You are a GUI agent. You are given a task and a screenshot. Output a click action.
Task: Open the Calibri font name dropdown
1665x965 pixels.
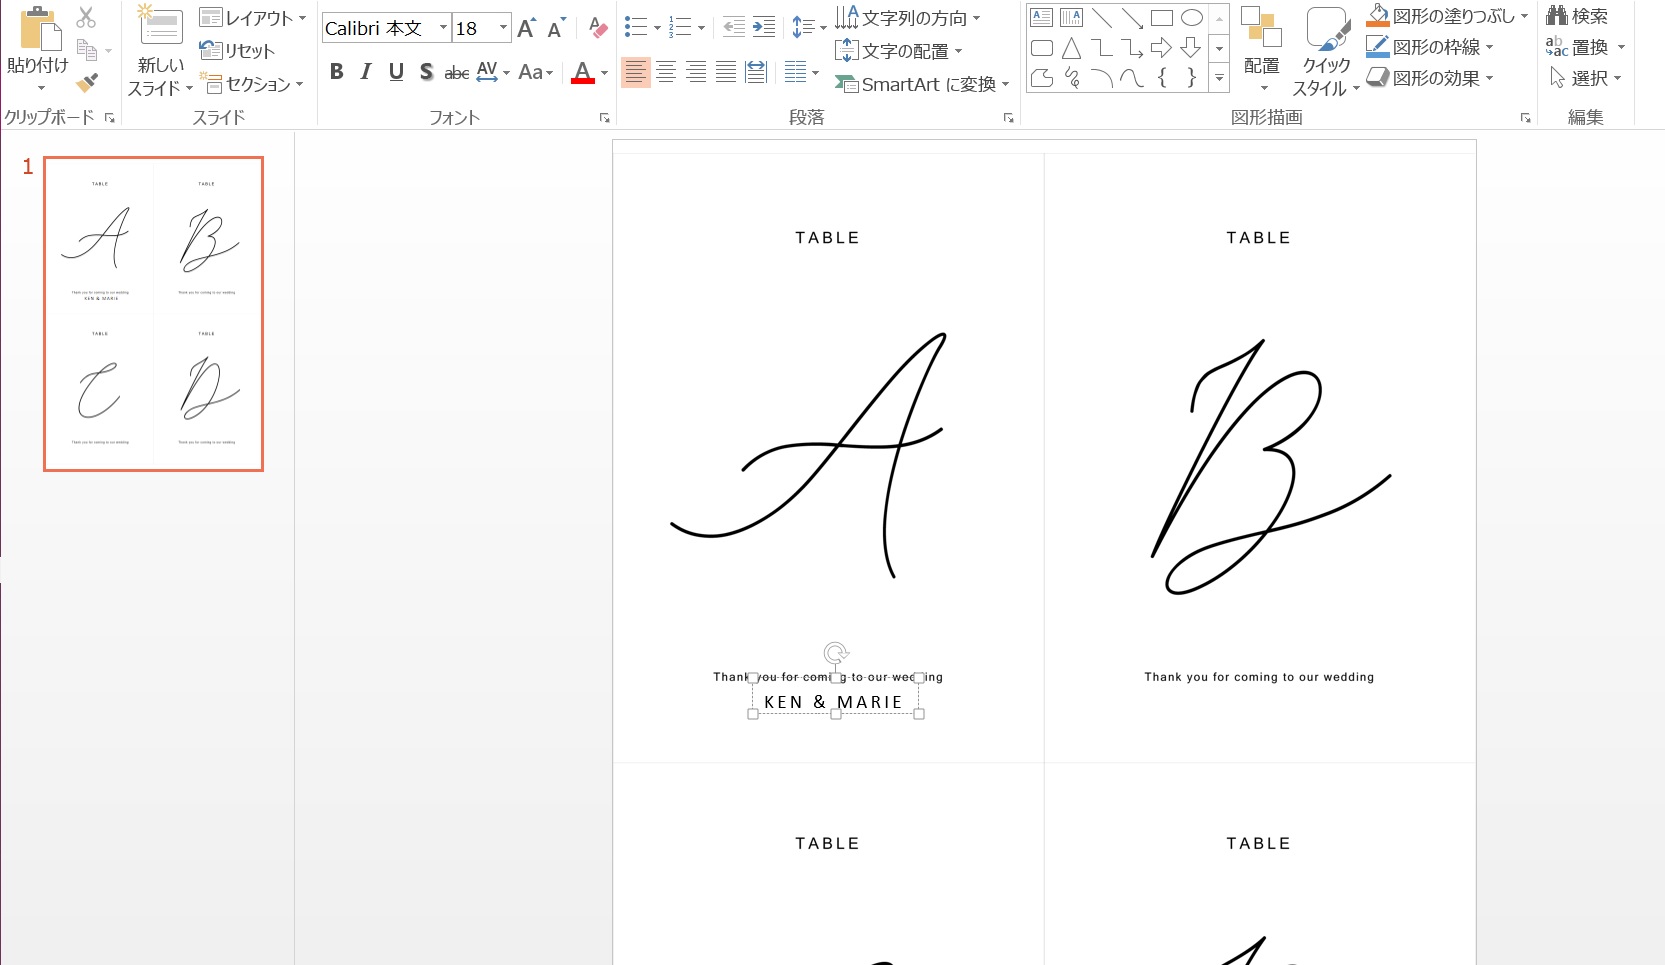point(443,28)
